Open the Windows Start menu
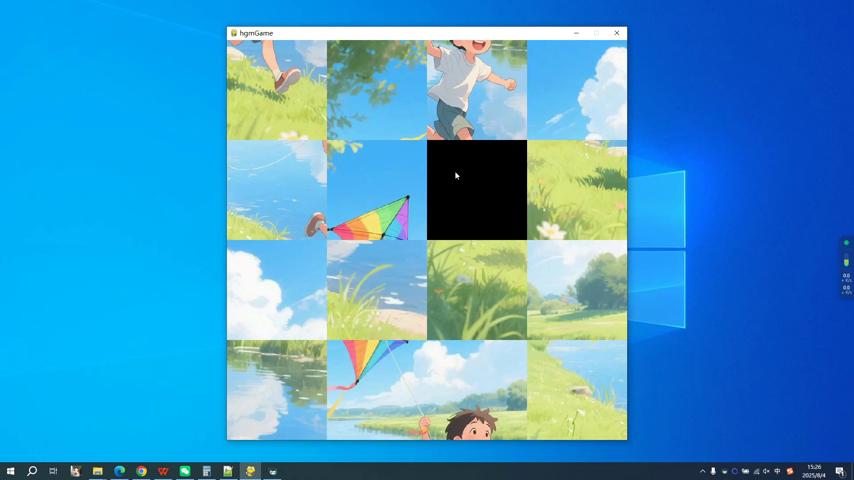Screen dimensions: 854x480 click(10, 471)
